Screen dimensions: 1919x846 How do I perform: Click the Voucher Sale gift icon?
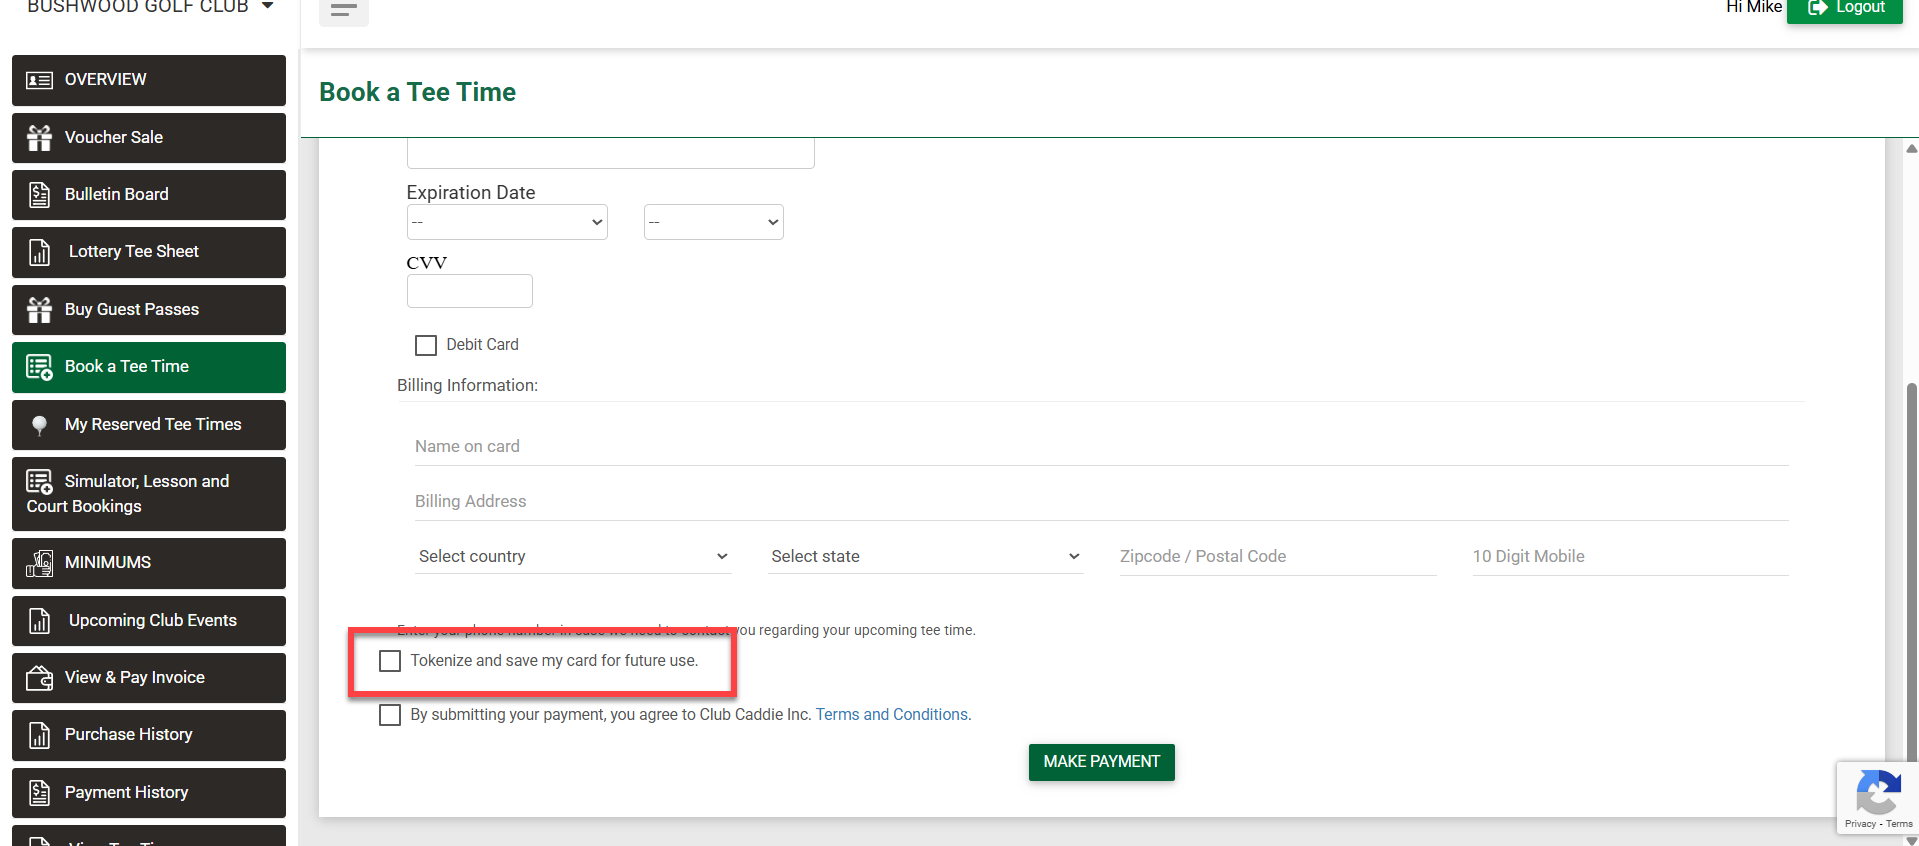click(39, 138)
